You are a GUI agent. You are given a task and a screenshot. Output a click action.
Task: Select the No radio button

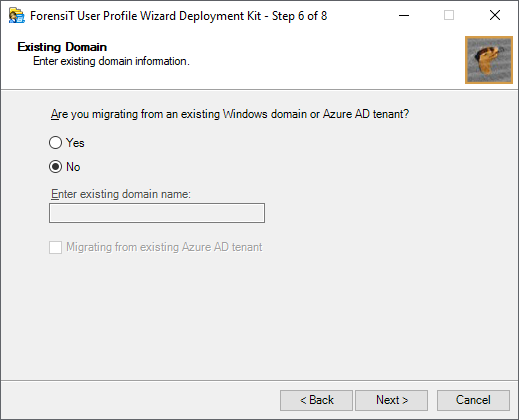[x=55, y=167]
